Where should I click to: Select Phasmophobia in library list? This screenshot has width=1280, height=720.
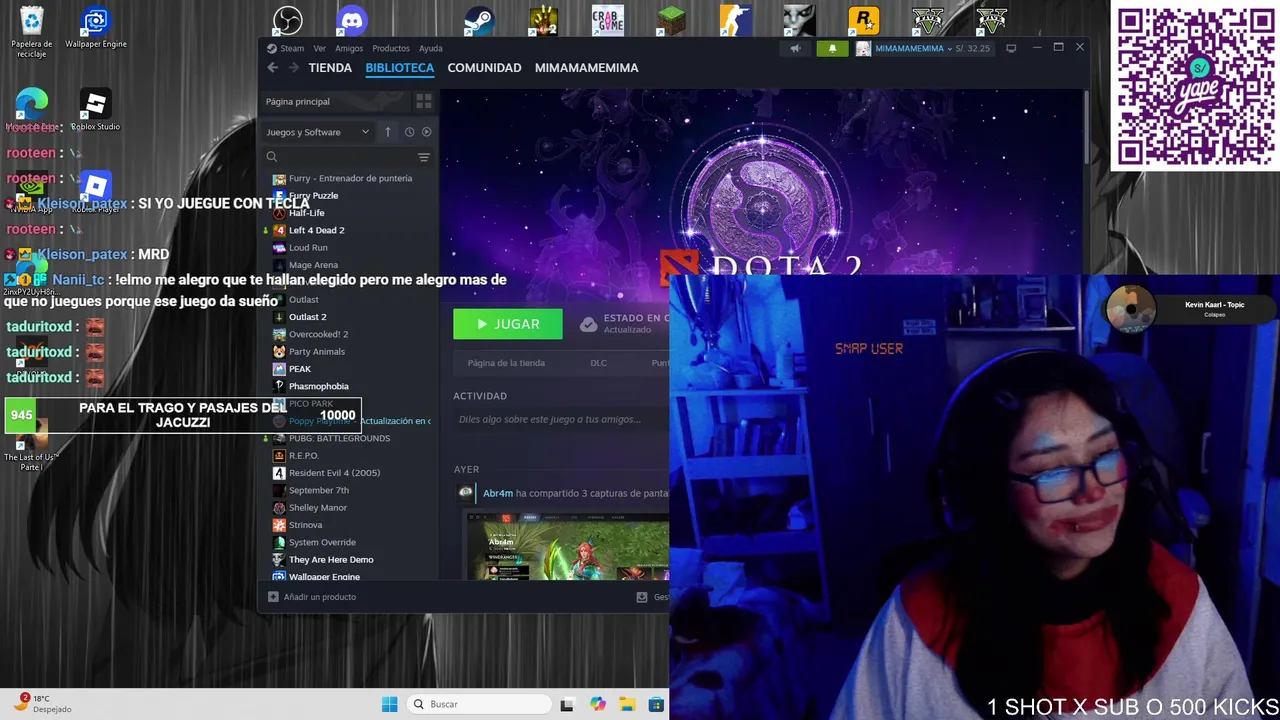click(x=318, y=386)
